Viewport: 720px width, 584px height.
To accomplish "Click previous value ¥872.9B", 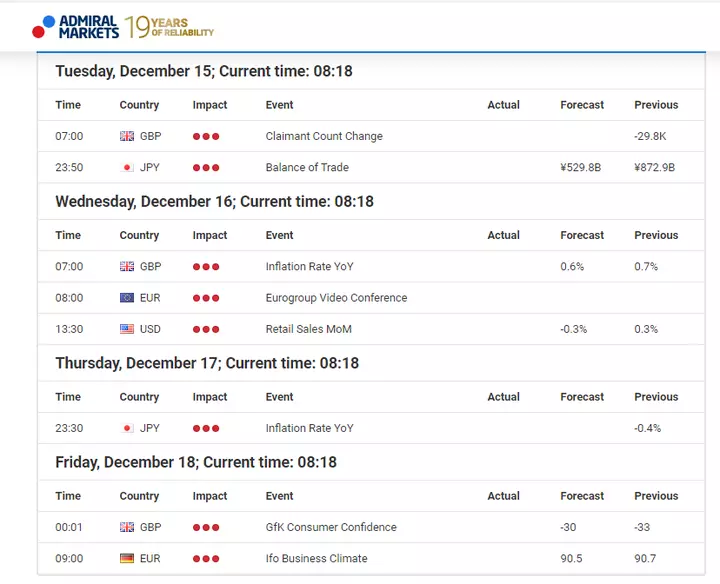I will click(x=654, y=168).
